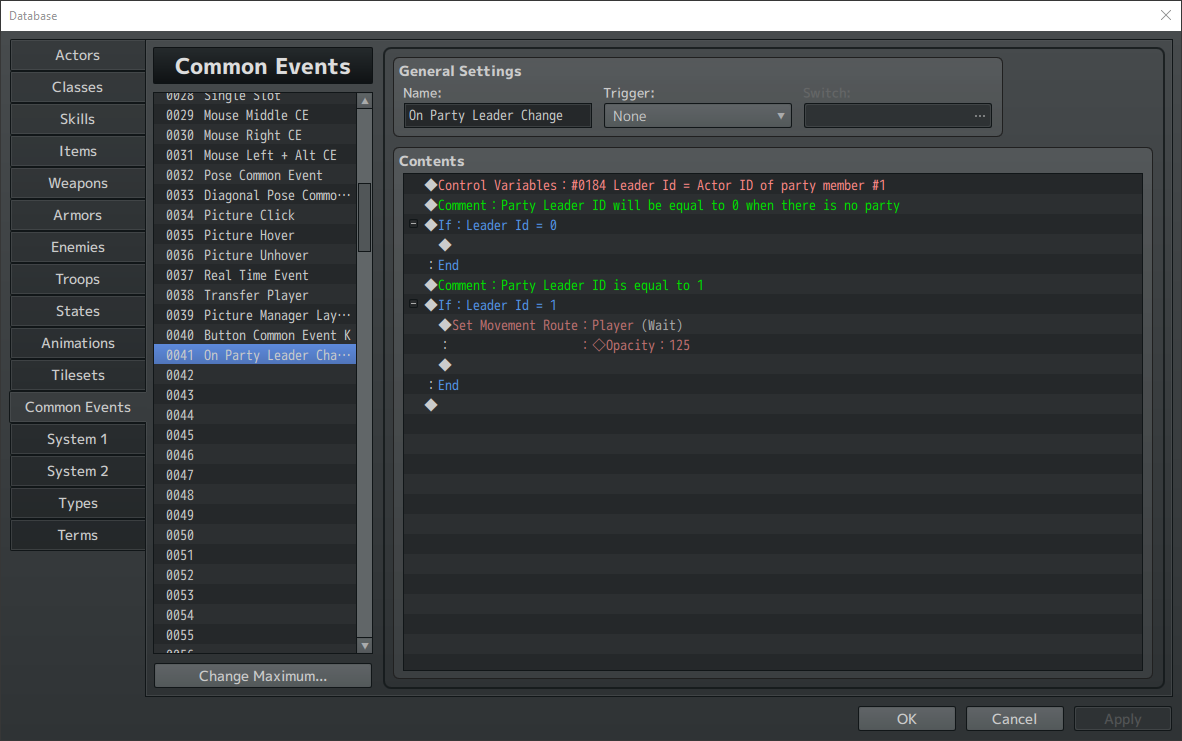Select event 0034 Picture Click
1182x741 pixels.
(255, 215)
